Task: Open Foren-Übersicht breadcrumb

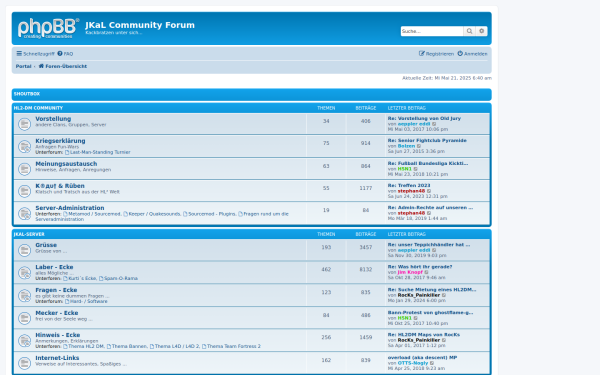Action: pos(63,66)
